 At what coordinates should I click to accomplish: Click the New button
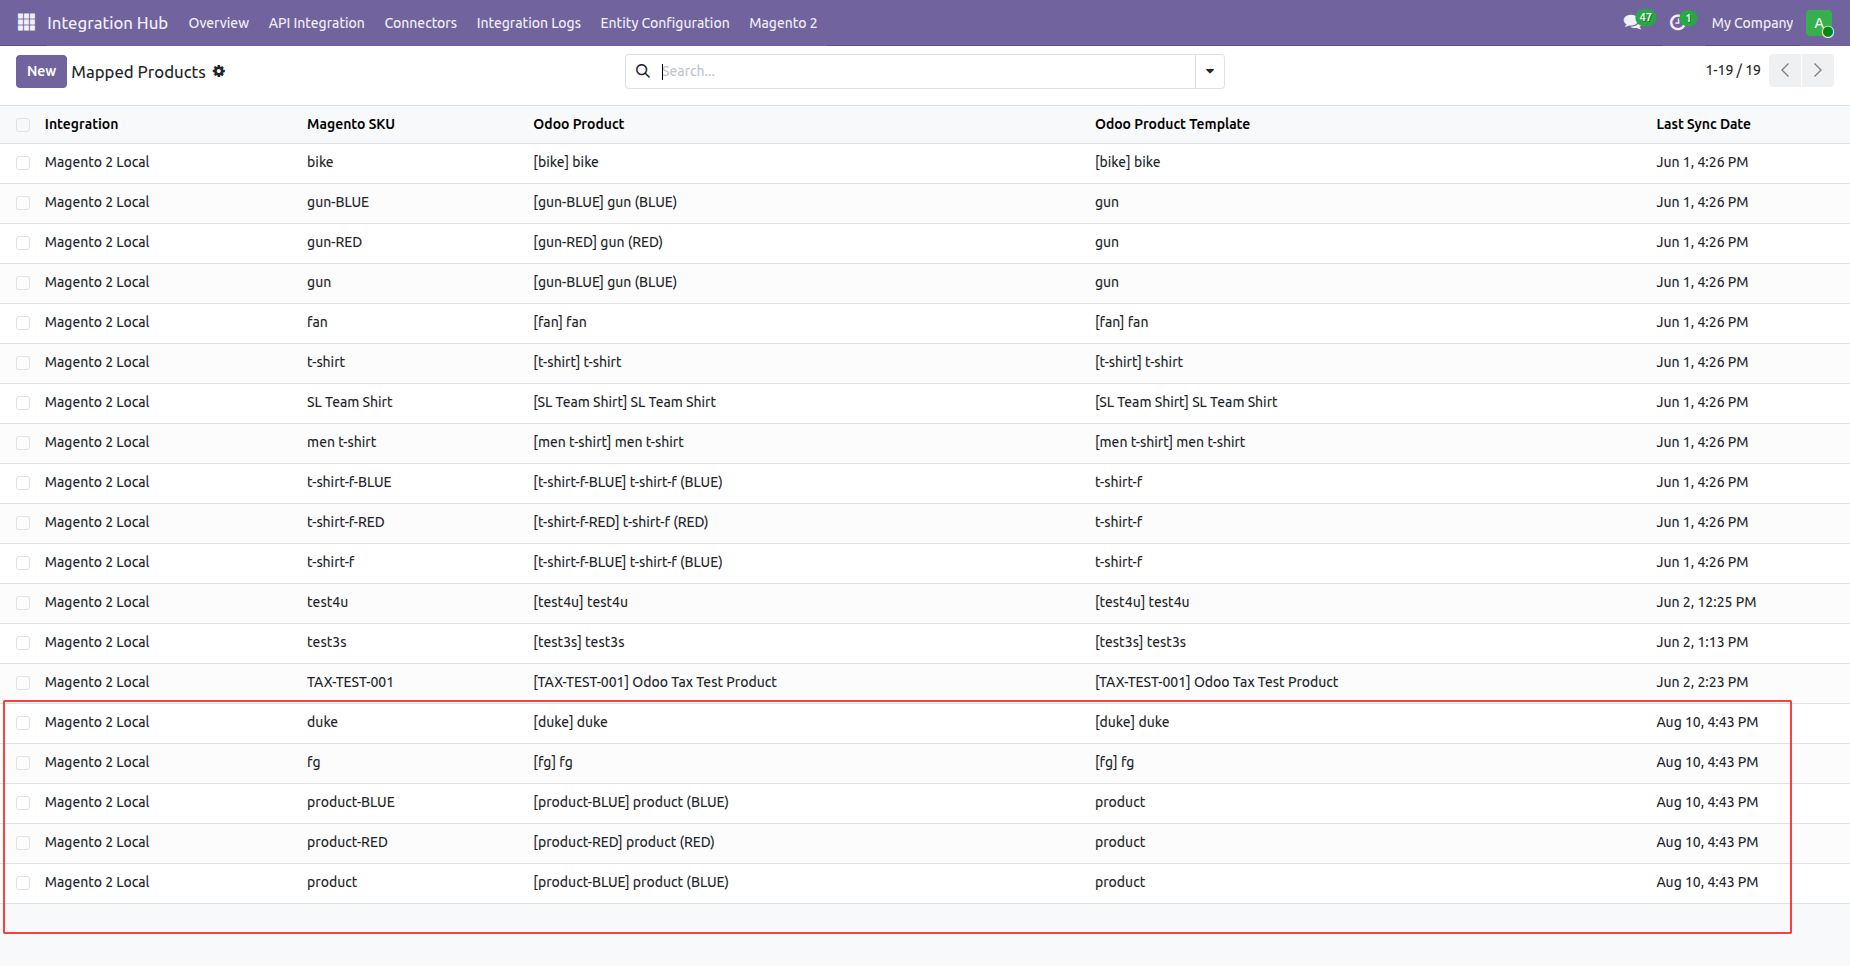pyautogui.click(x=41, y=71)
